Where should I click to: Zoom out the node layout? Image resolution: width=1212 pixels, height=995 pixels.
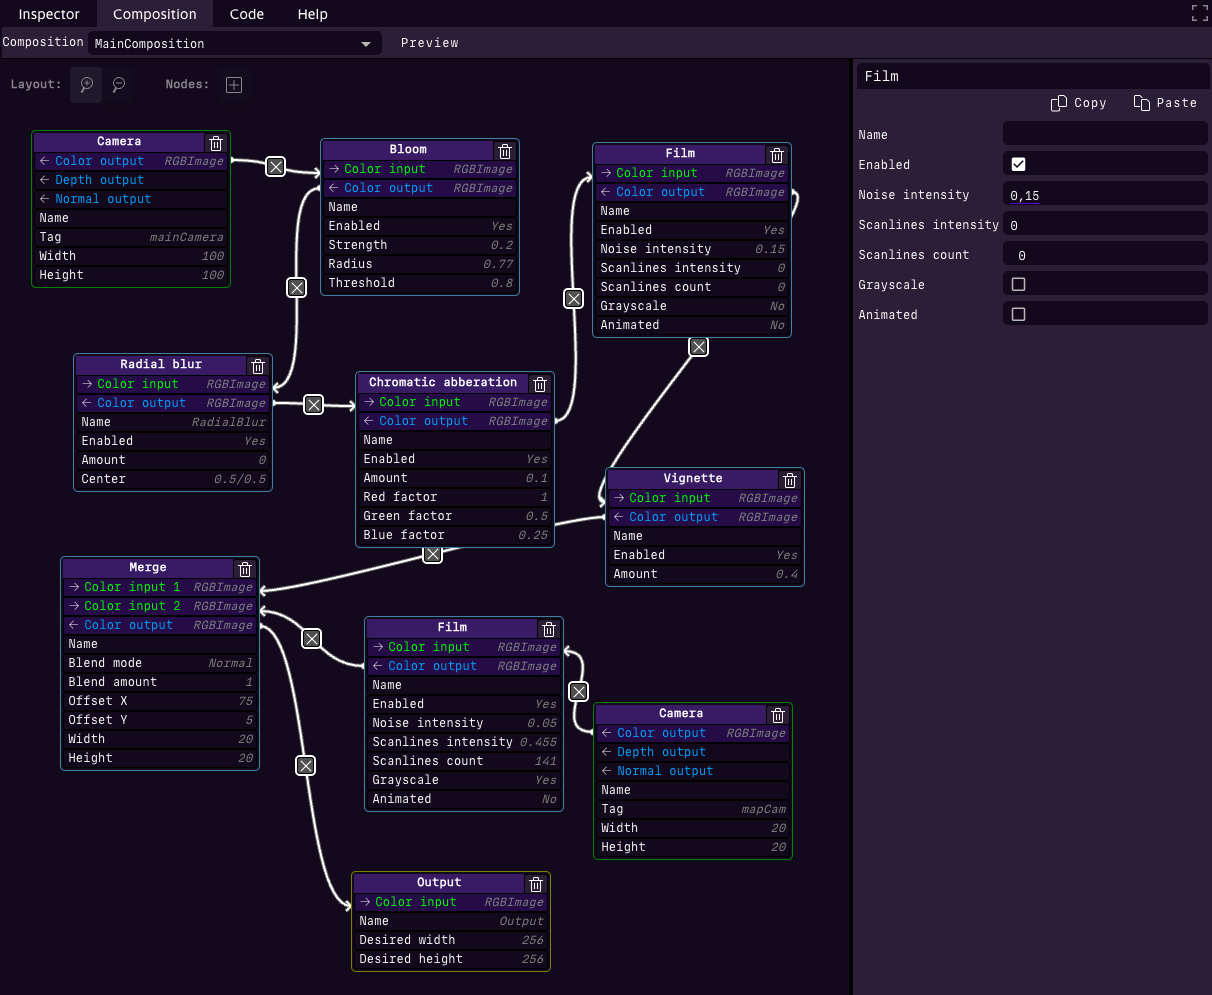119,85
